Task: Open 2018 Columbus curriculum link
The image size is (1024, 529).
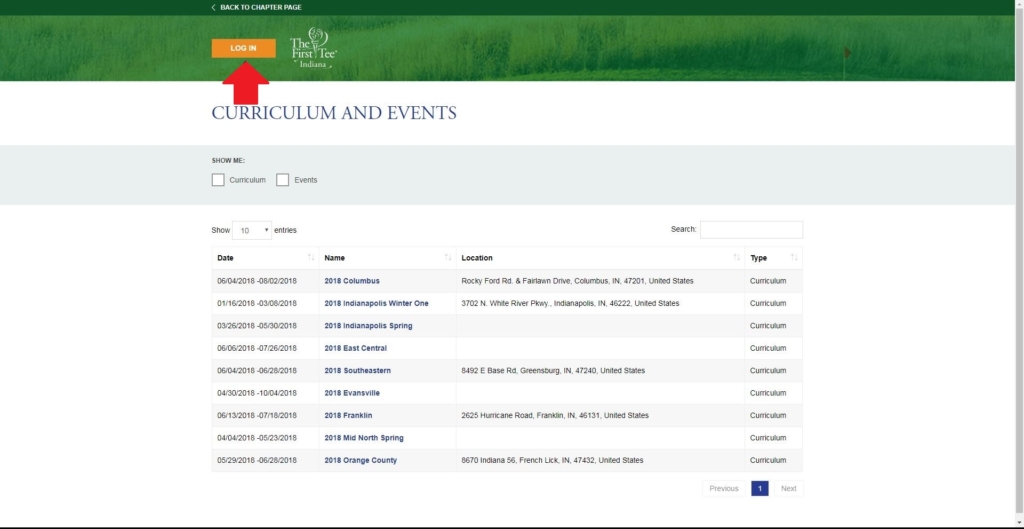Action: (352, 281)
